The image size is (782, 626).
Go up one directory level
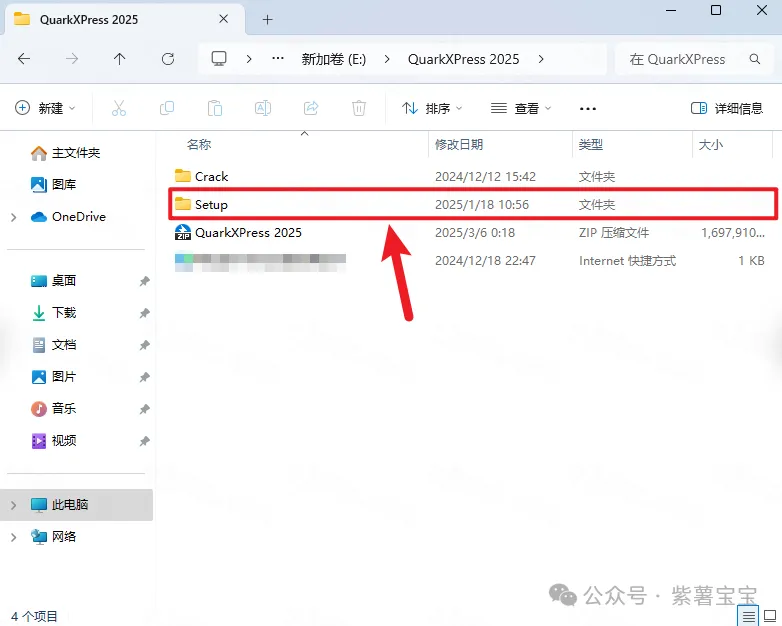(x=120, y=59)
